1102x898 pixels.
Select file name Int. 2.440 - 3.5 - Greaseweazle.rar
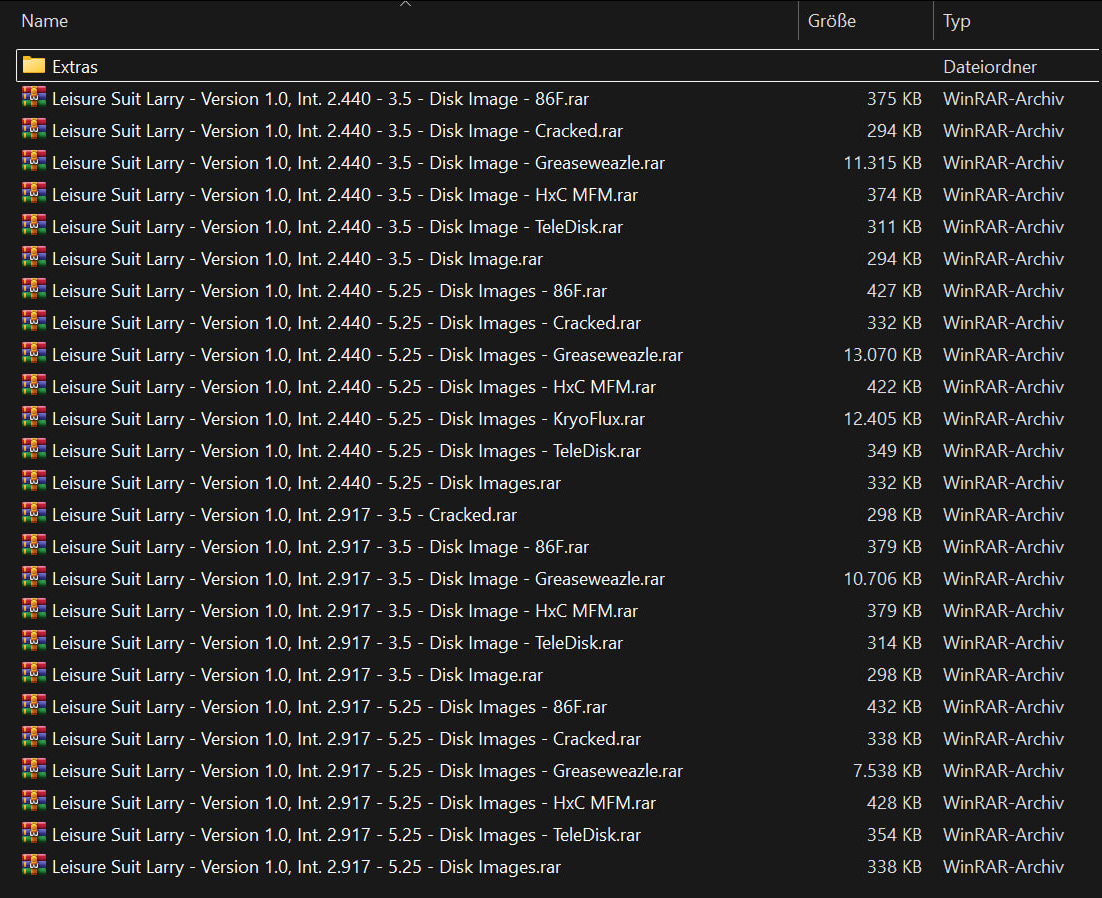coord(358,163)
